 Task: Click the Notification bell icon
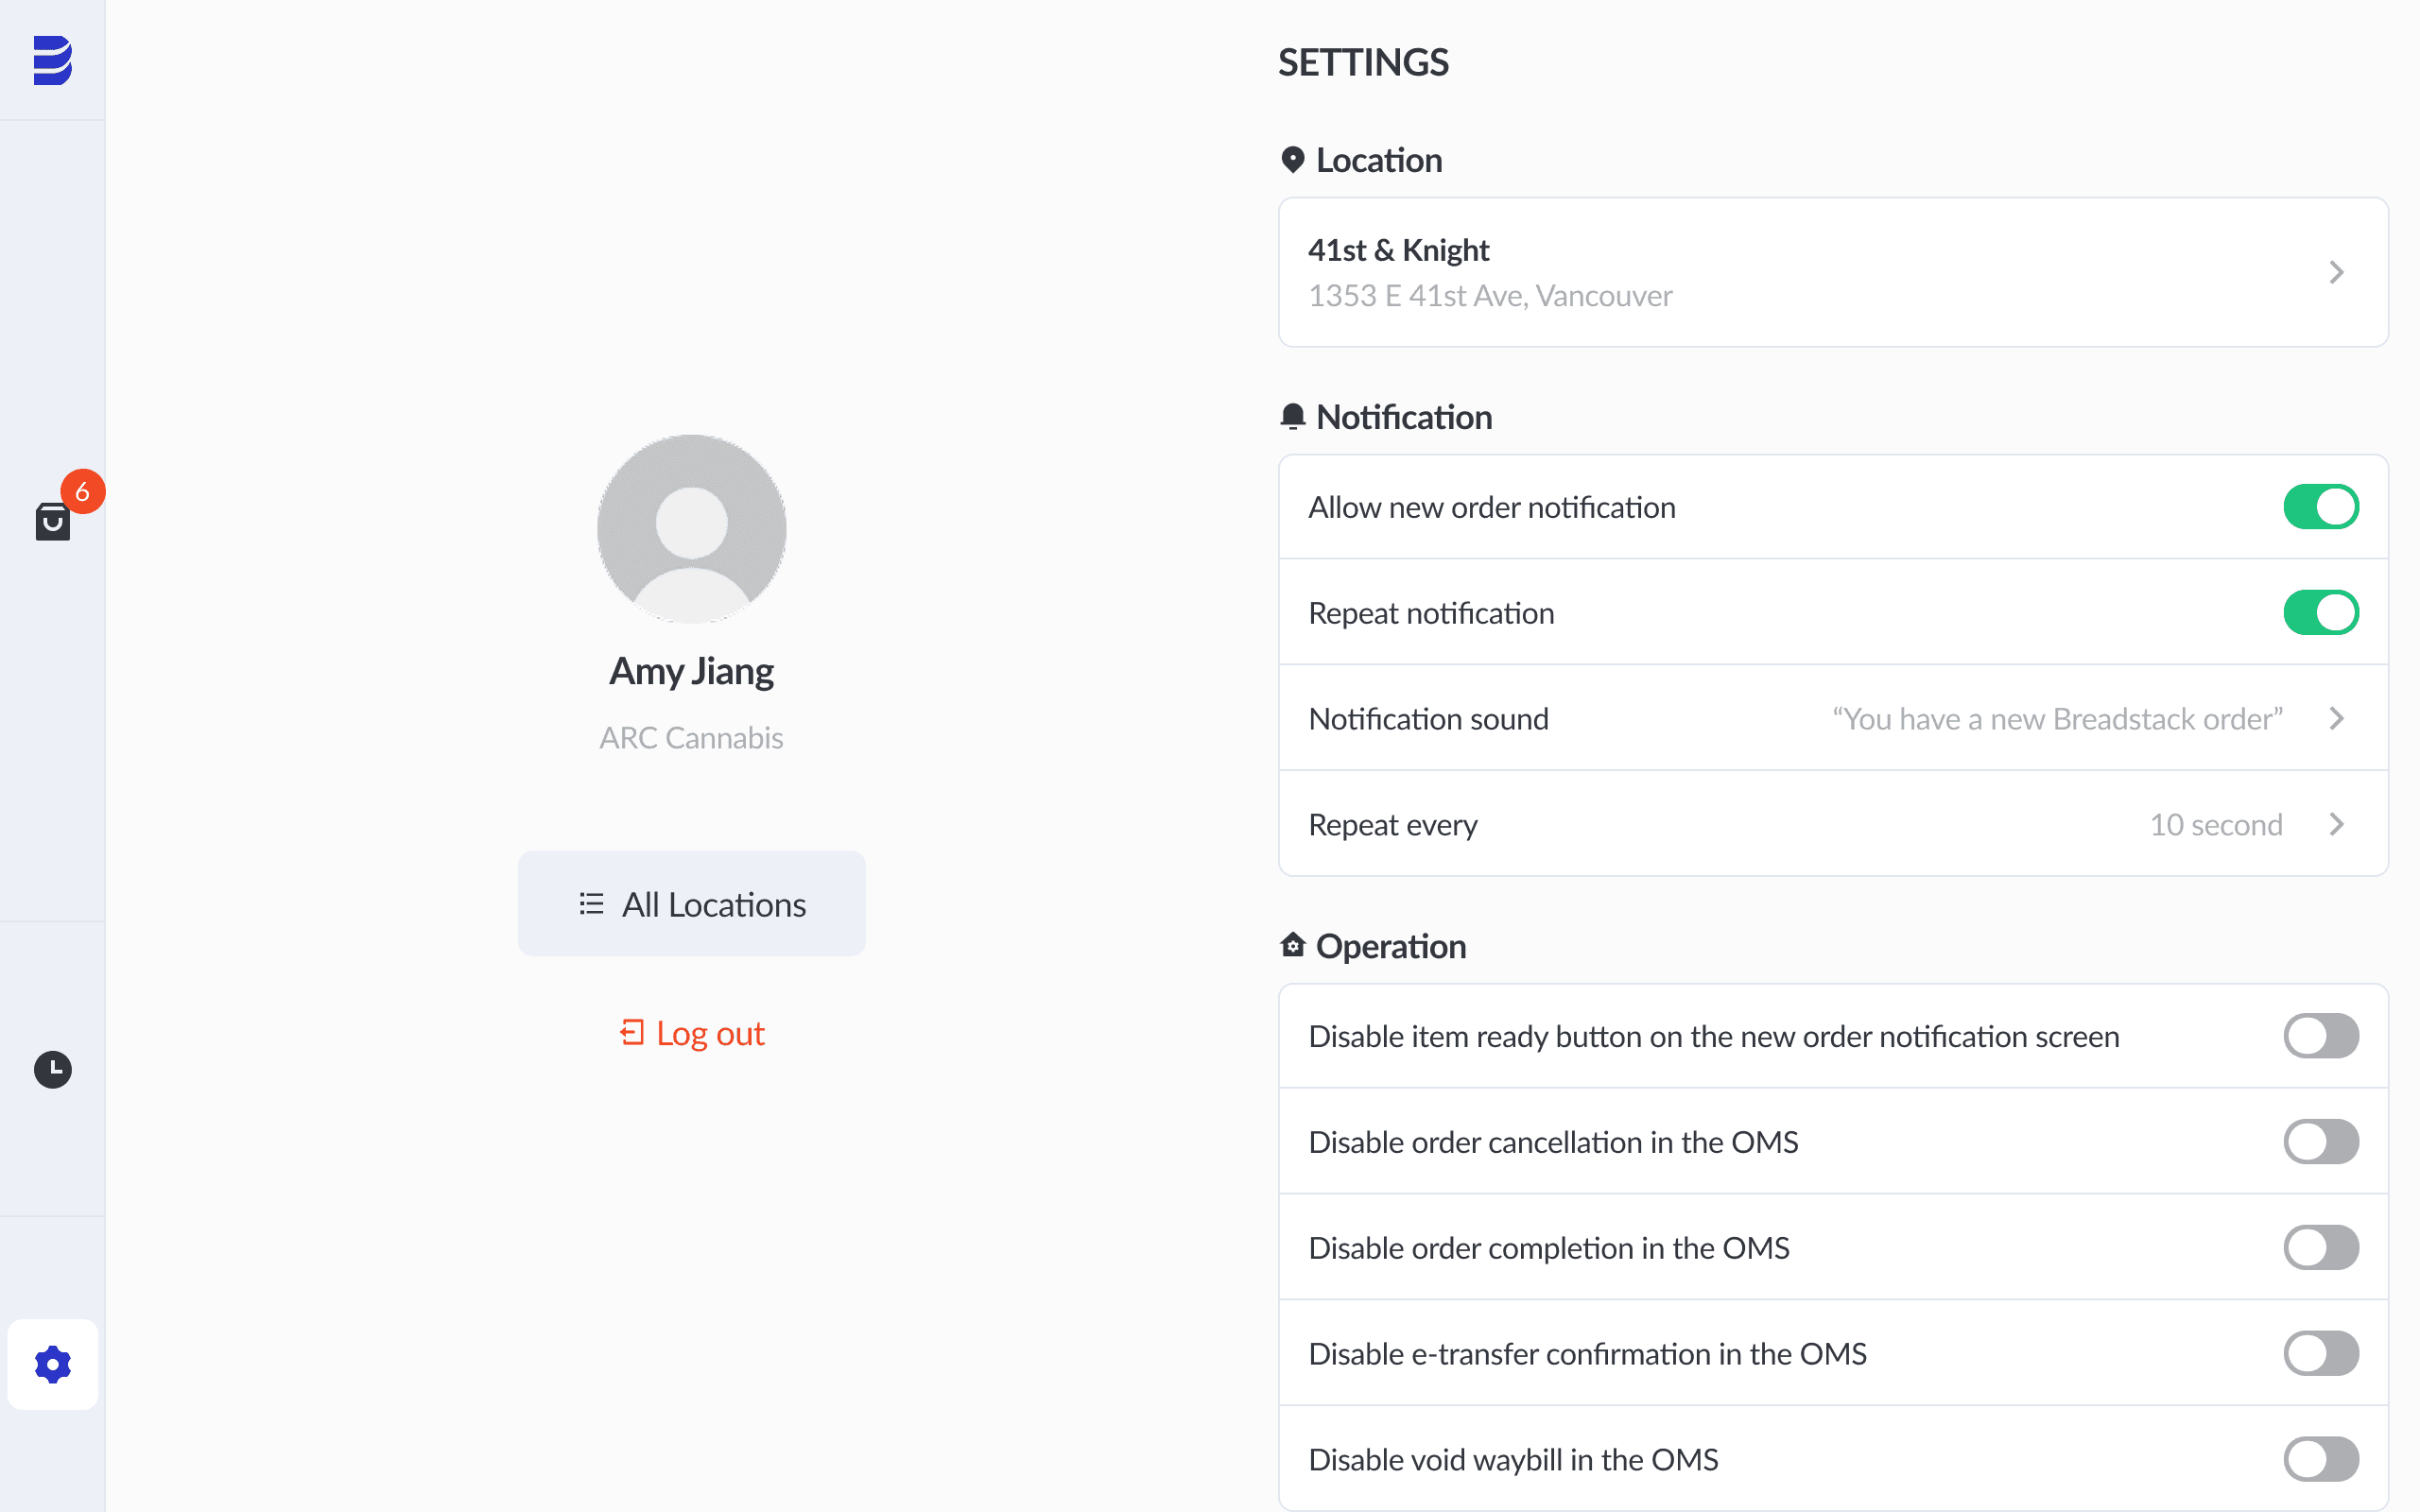1292,416
